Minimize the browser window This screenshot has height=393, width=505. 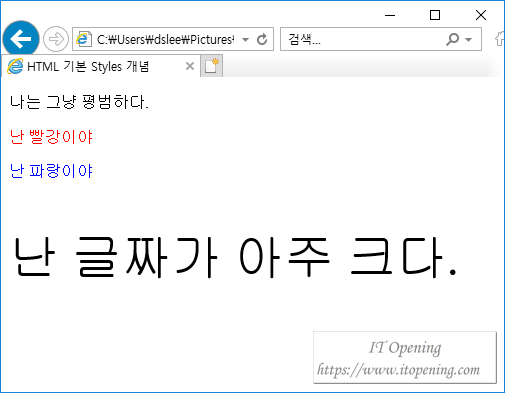pos(390,15)
